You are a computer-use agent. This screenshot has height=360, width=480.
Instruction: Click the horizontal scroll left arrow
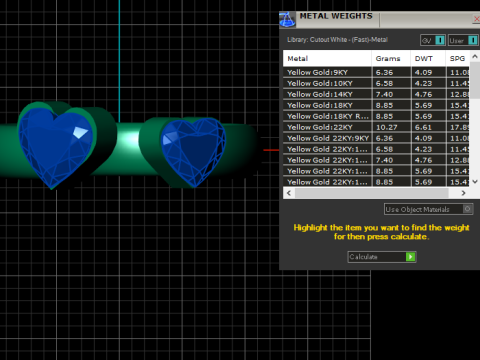click(x=289, y=193)
